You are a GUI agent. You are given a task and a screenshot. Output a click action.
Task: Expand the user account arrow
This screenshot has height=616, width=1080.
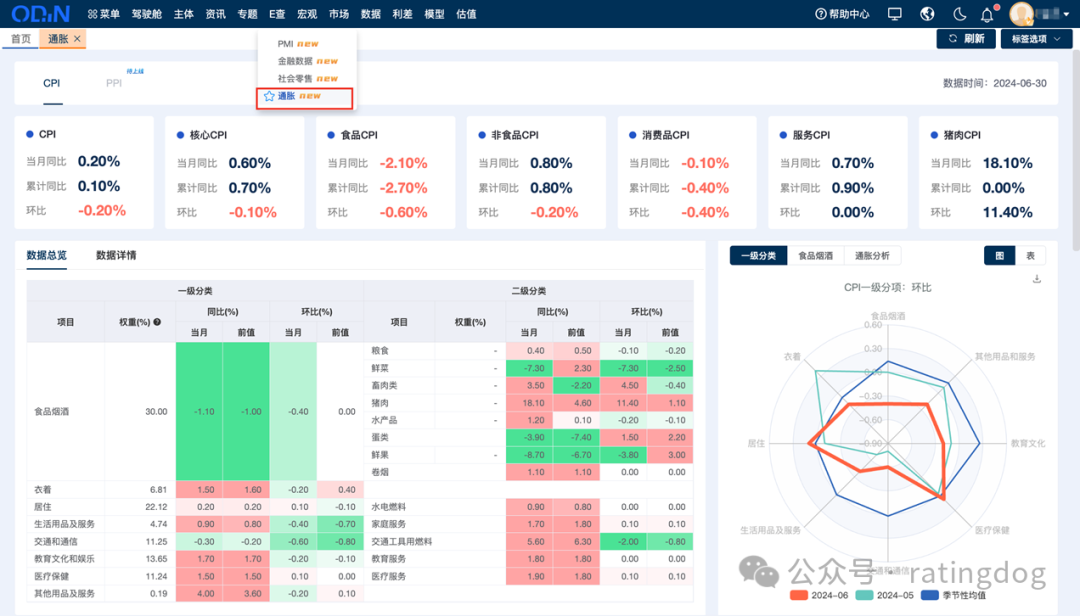click(x=1066, y=14)
